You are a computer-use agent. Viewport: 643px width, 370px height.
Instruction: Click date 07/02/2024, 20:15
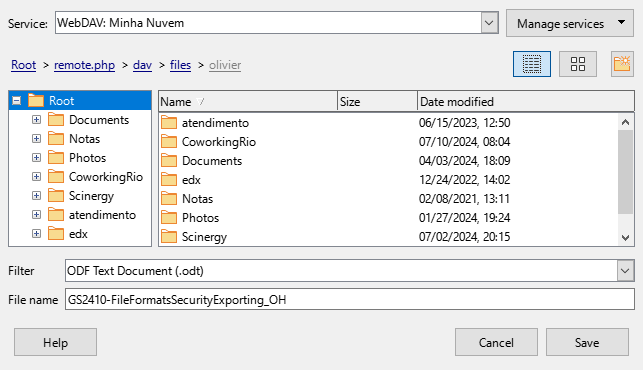[x=464, y=237]
